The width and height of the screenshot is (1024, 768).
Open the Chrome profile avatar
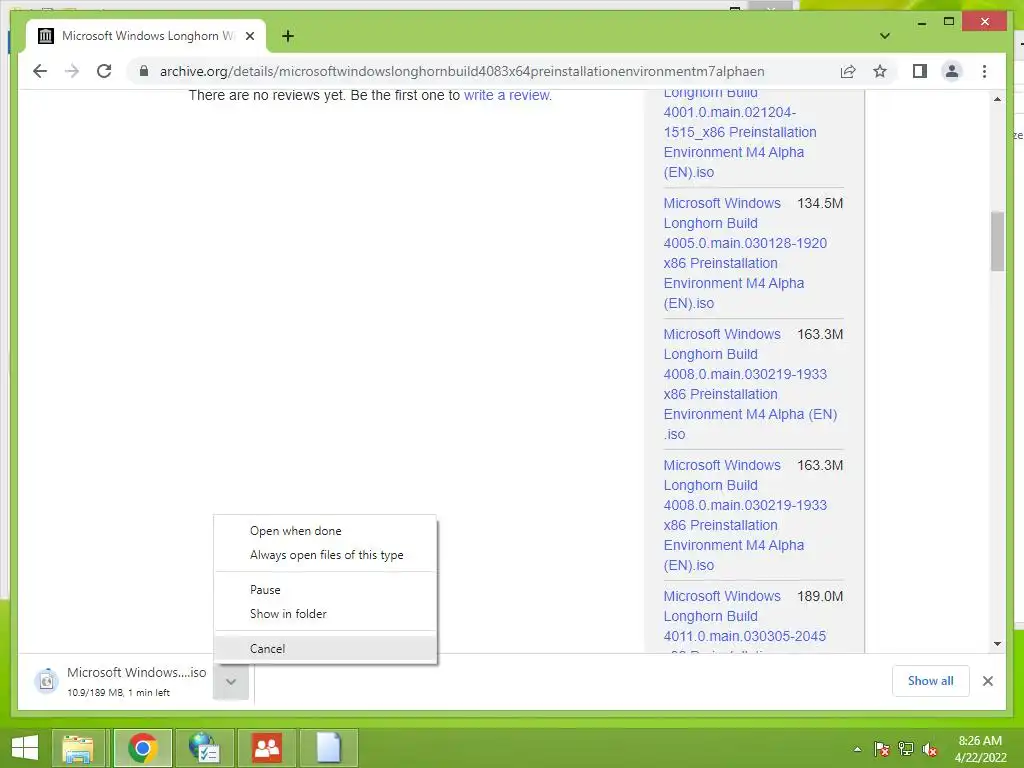coord(952,71)
